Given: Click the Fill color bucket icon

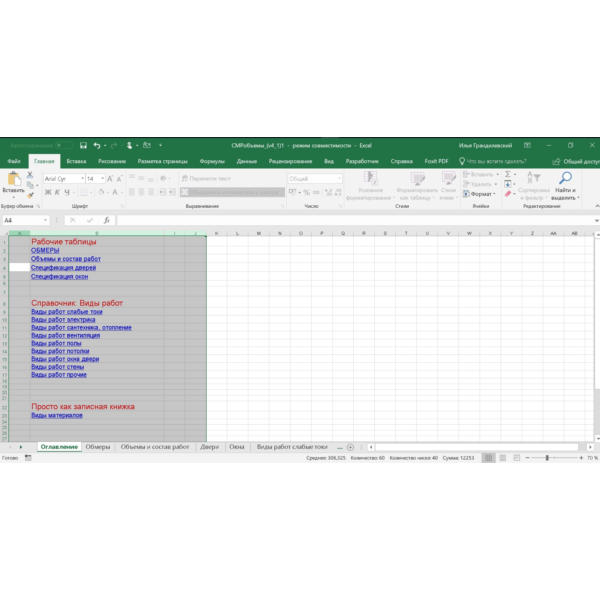Looking at the screenshot, I should [x=101, y=192].
